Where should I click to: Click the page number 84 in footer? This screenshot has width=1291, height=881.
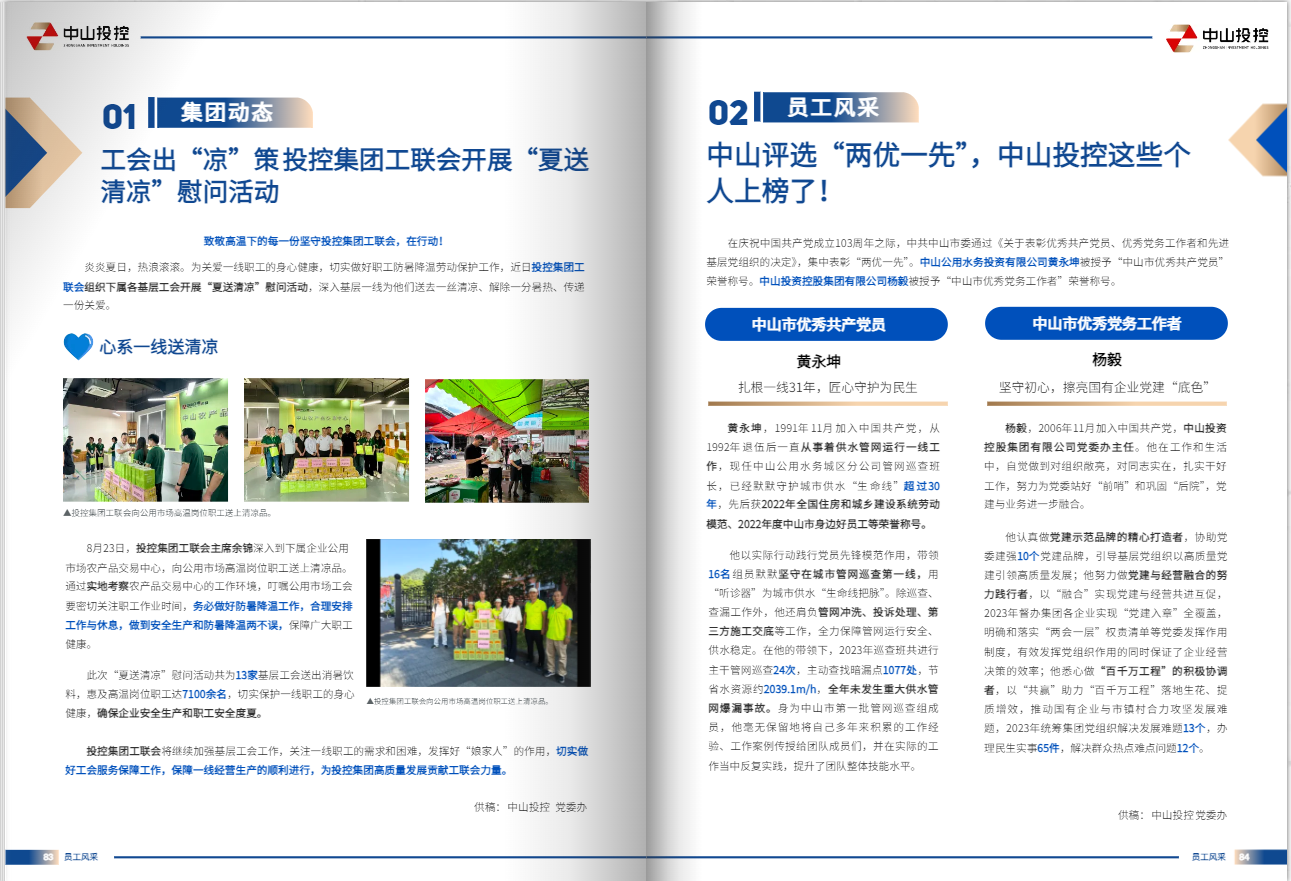[1244, 857]
